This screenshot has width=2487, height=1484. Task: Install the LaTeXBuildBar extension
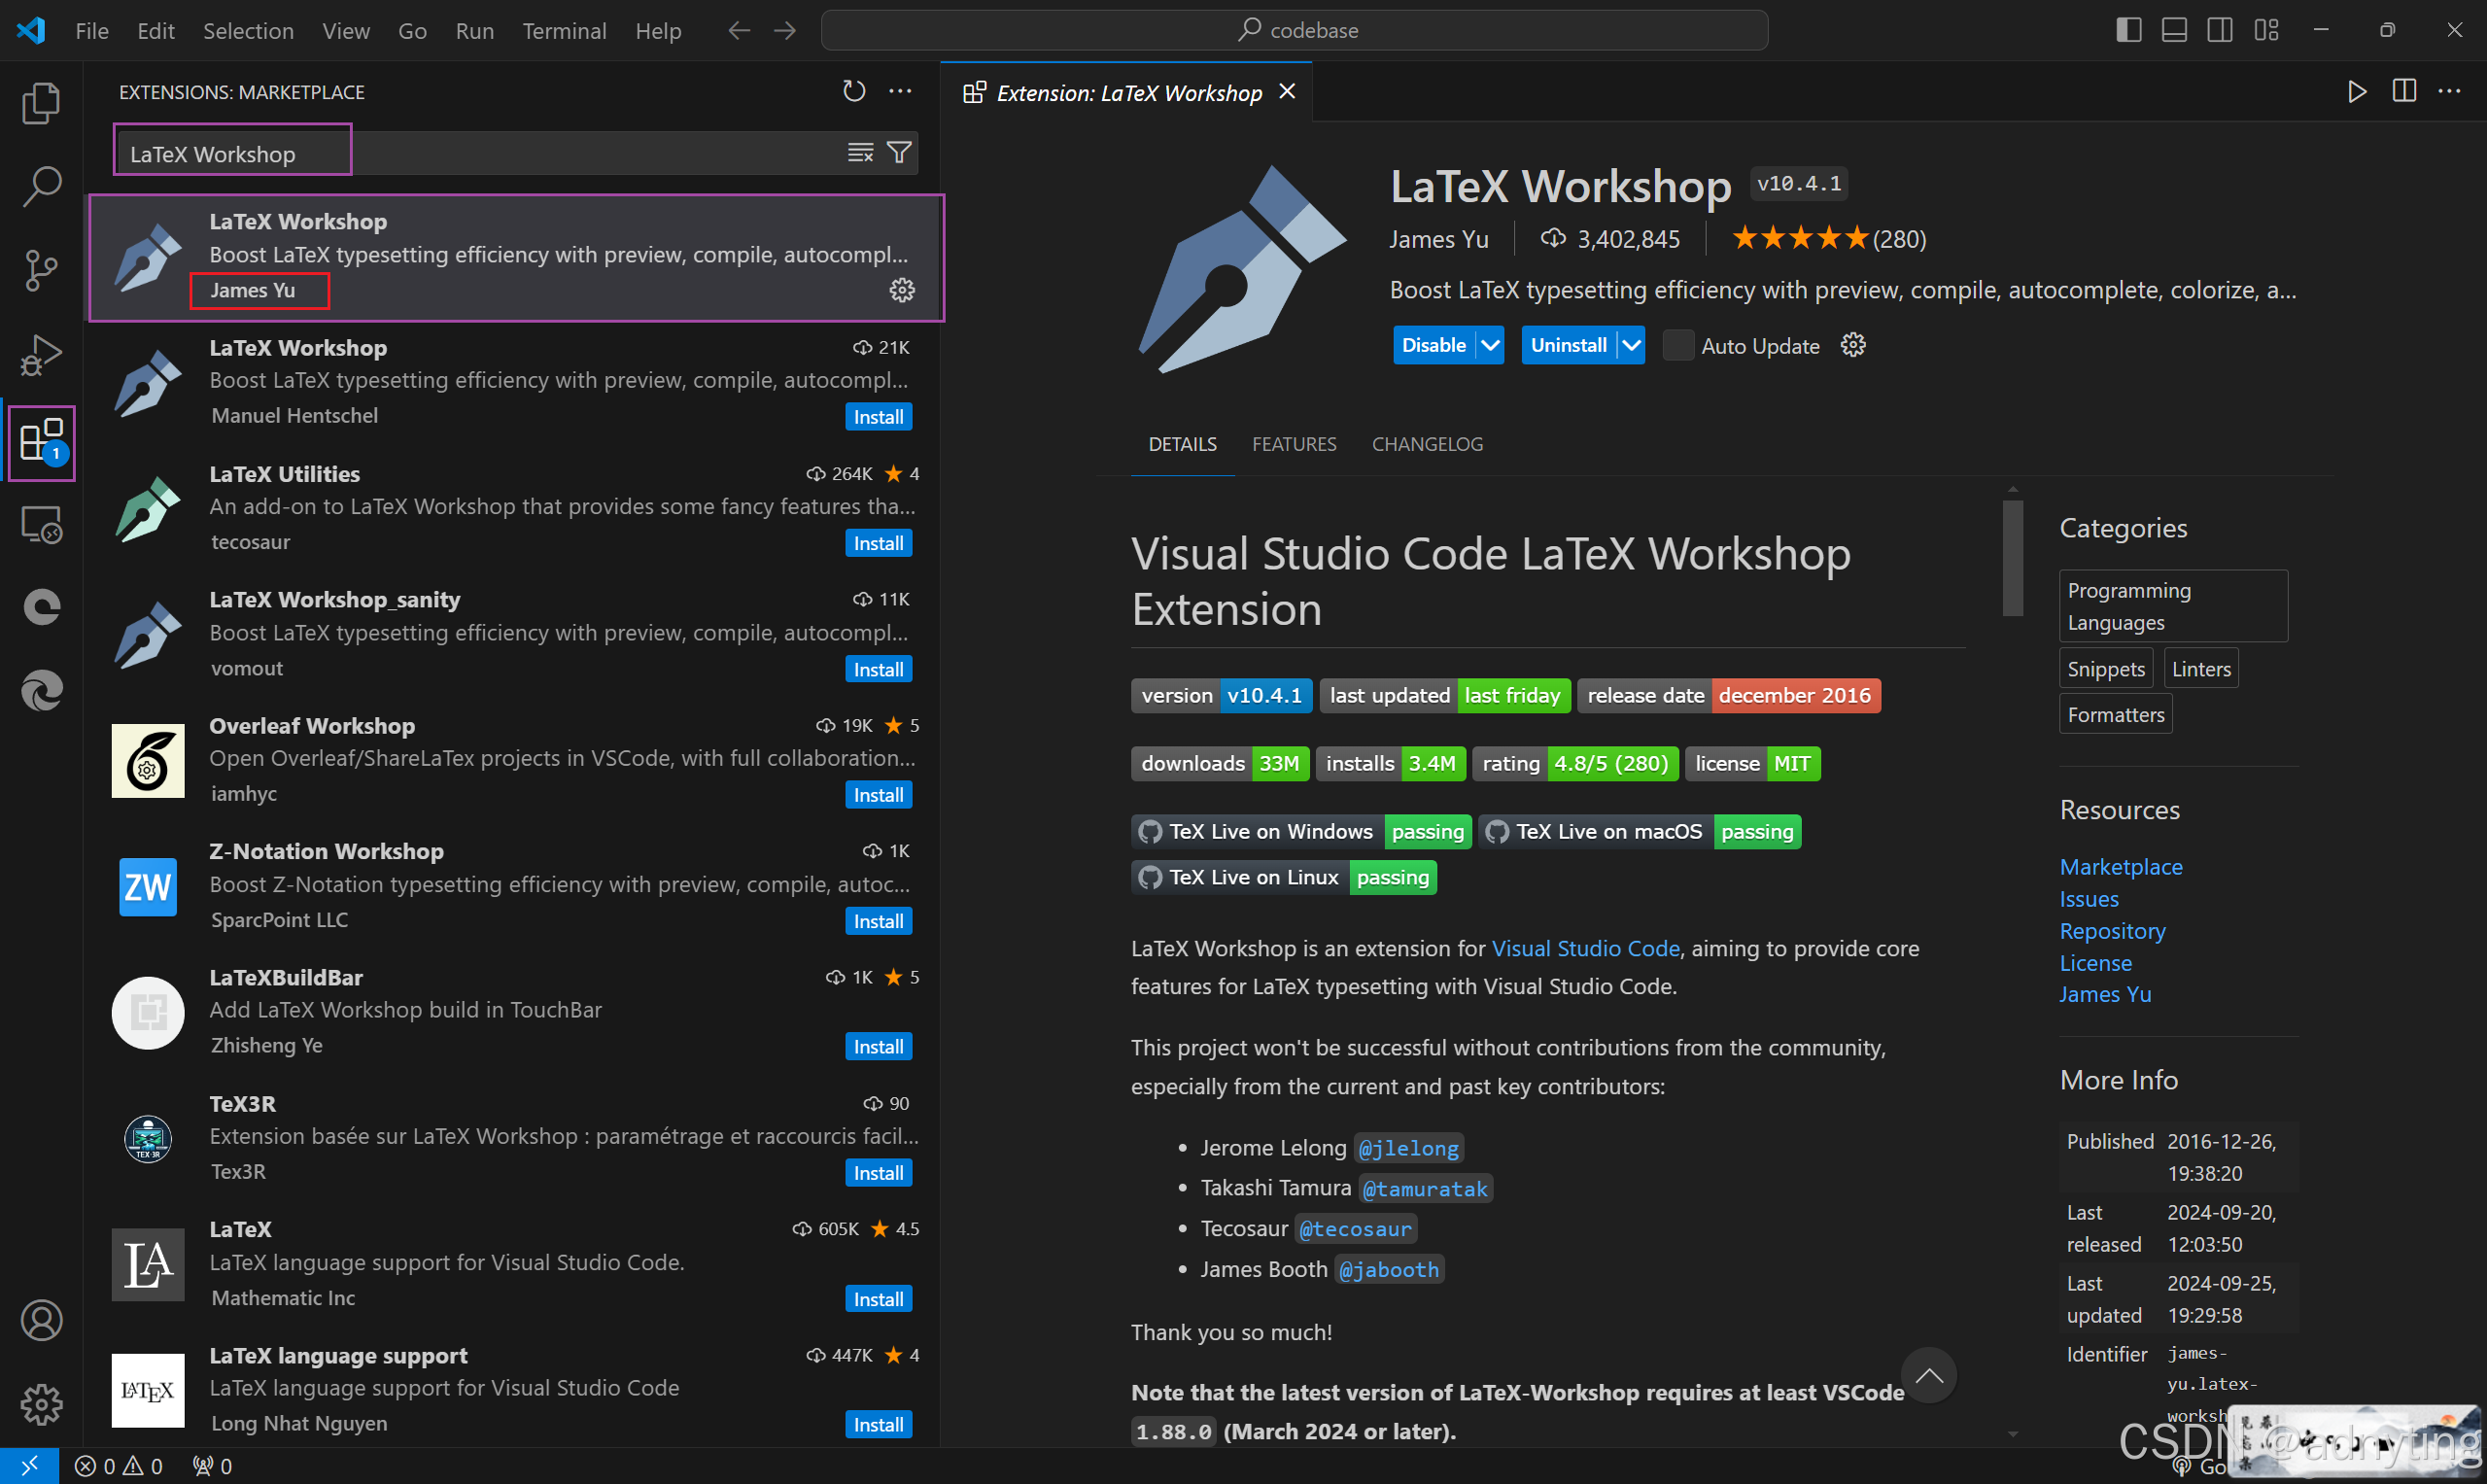[878, 1047]
